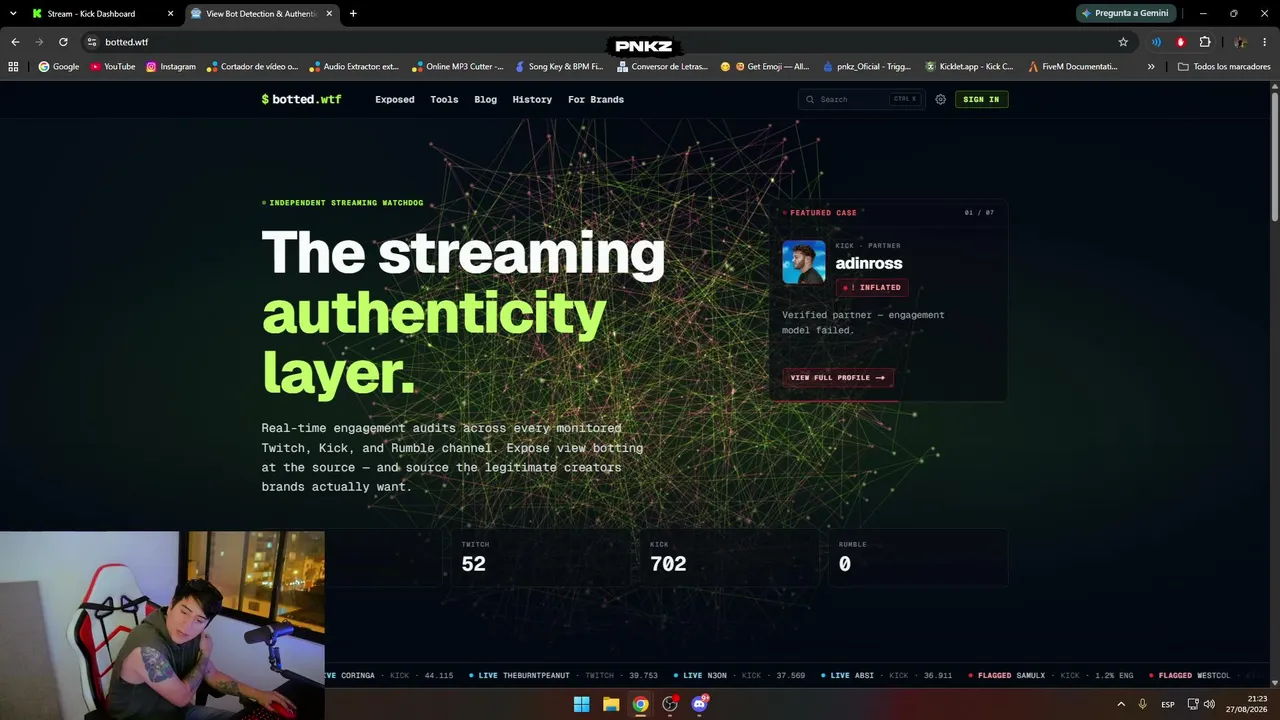The image size is (1280, 720).
Task: Open the Get Emoji bookmark
Action: pyautogui.click(x=765, y=67)
